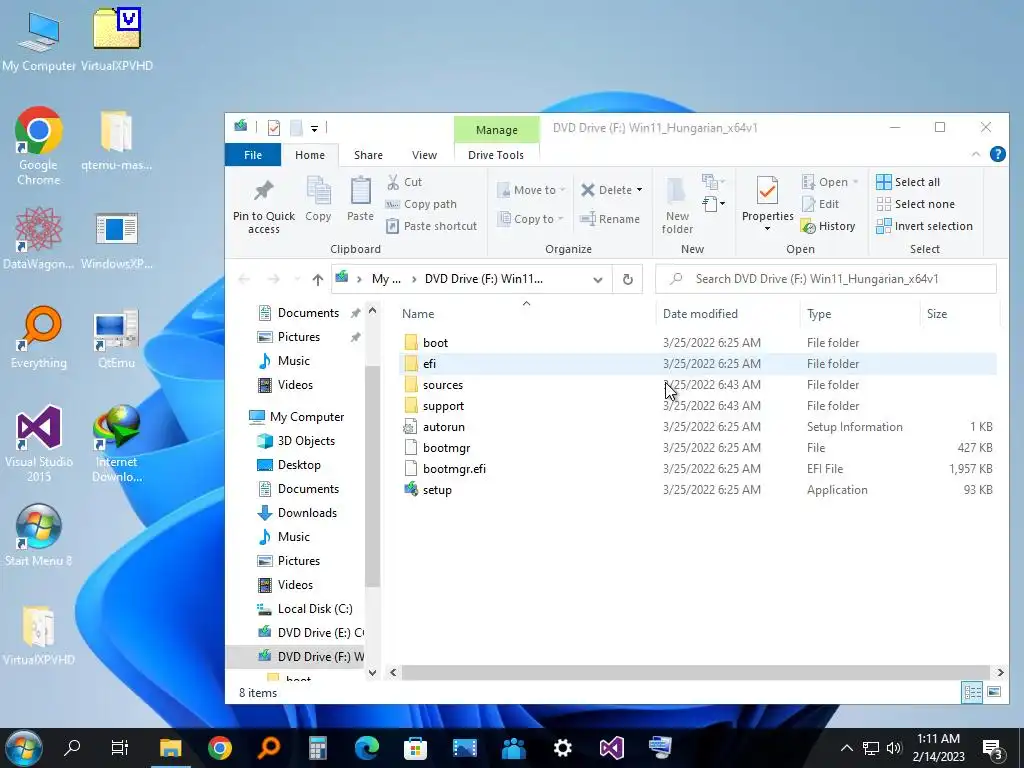Select Visual Studio 2015 desktop icon
Screen dimensions: 1024x768
click(x=39, y=443)
